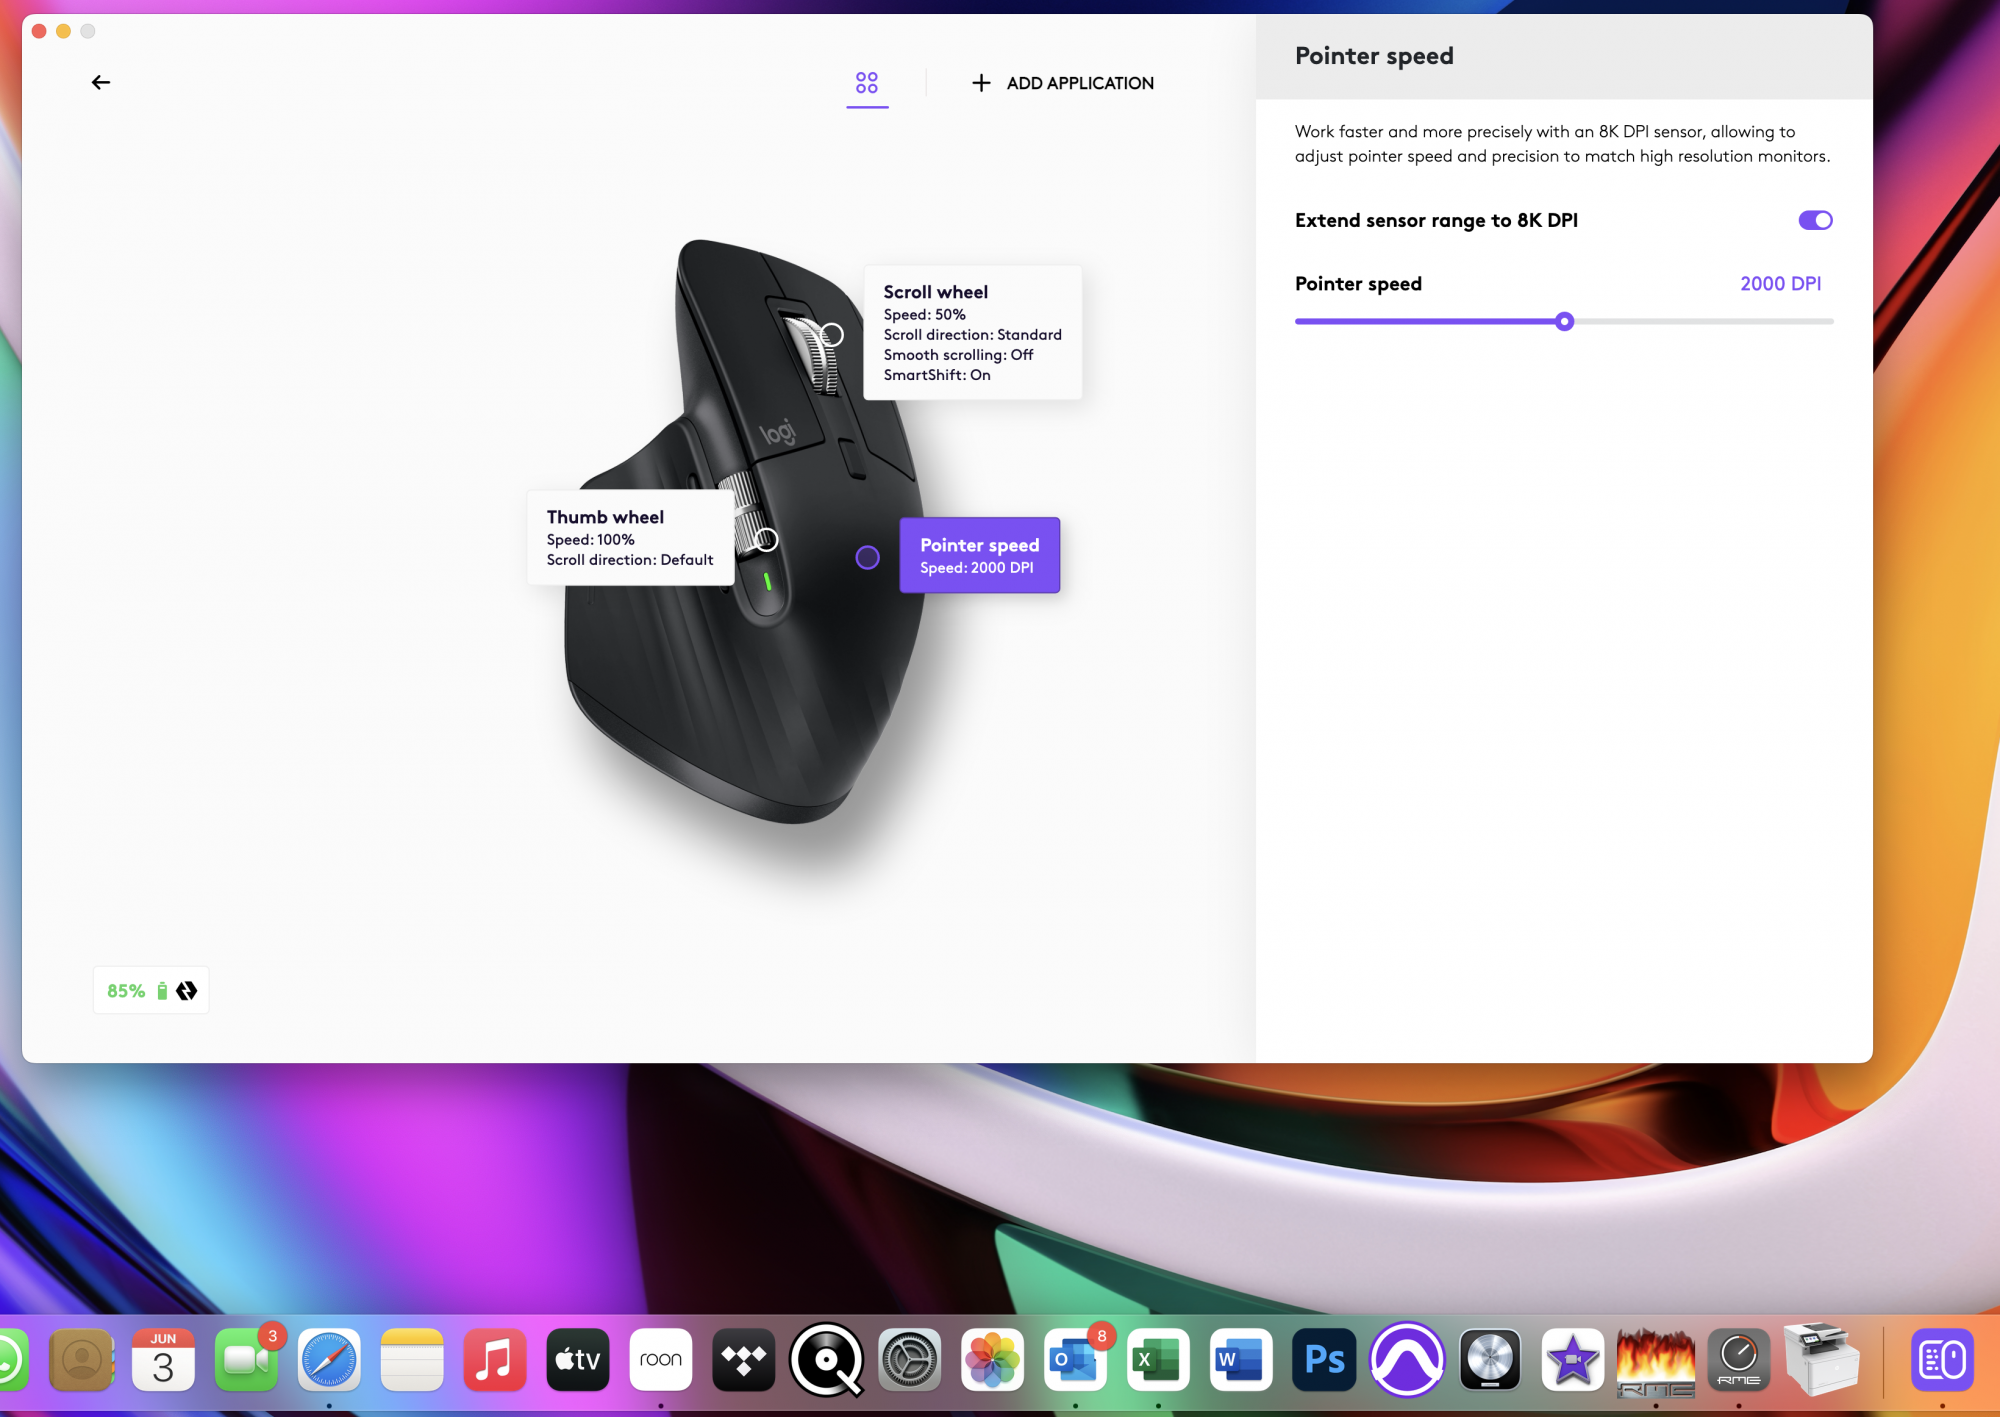The image size is (2000, 1417).
Task: Click the purple pointer speed hotspot circle
Action: [867, 558]
